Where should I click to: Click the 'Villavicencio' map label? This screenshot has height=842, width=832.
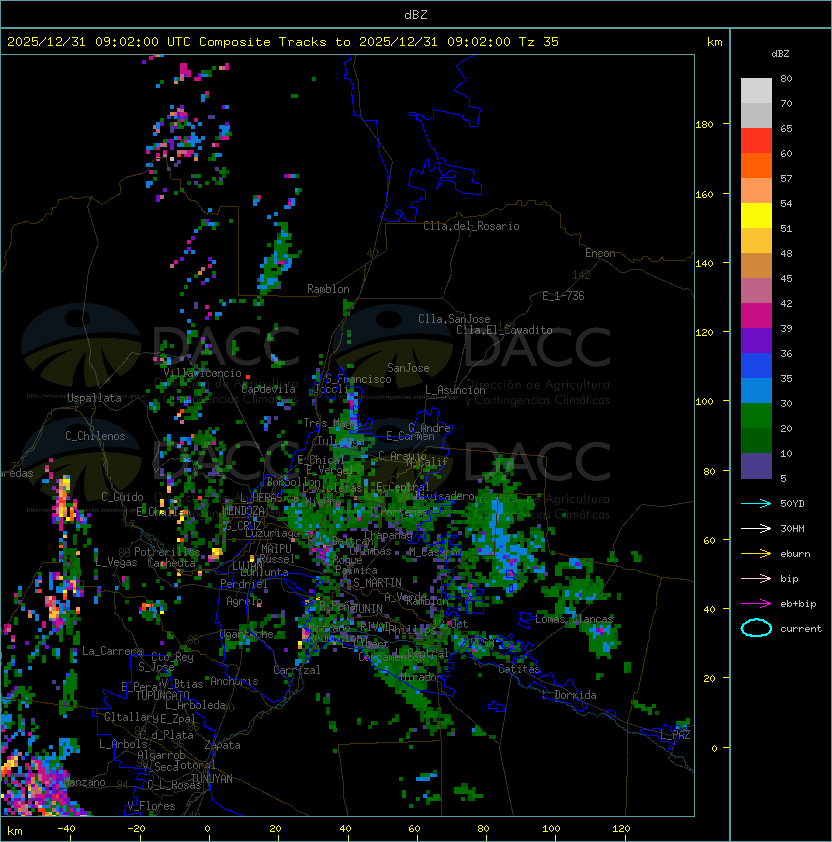[202, 373]
